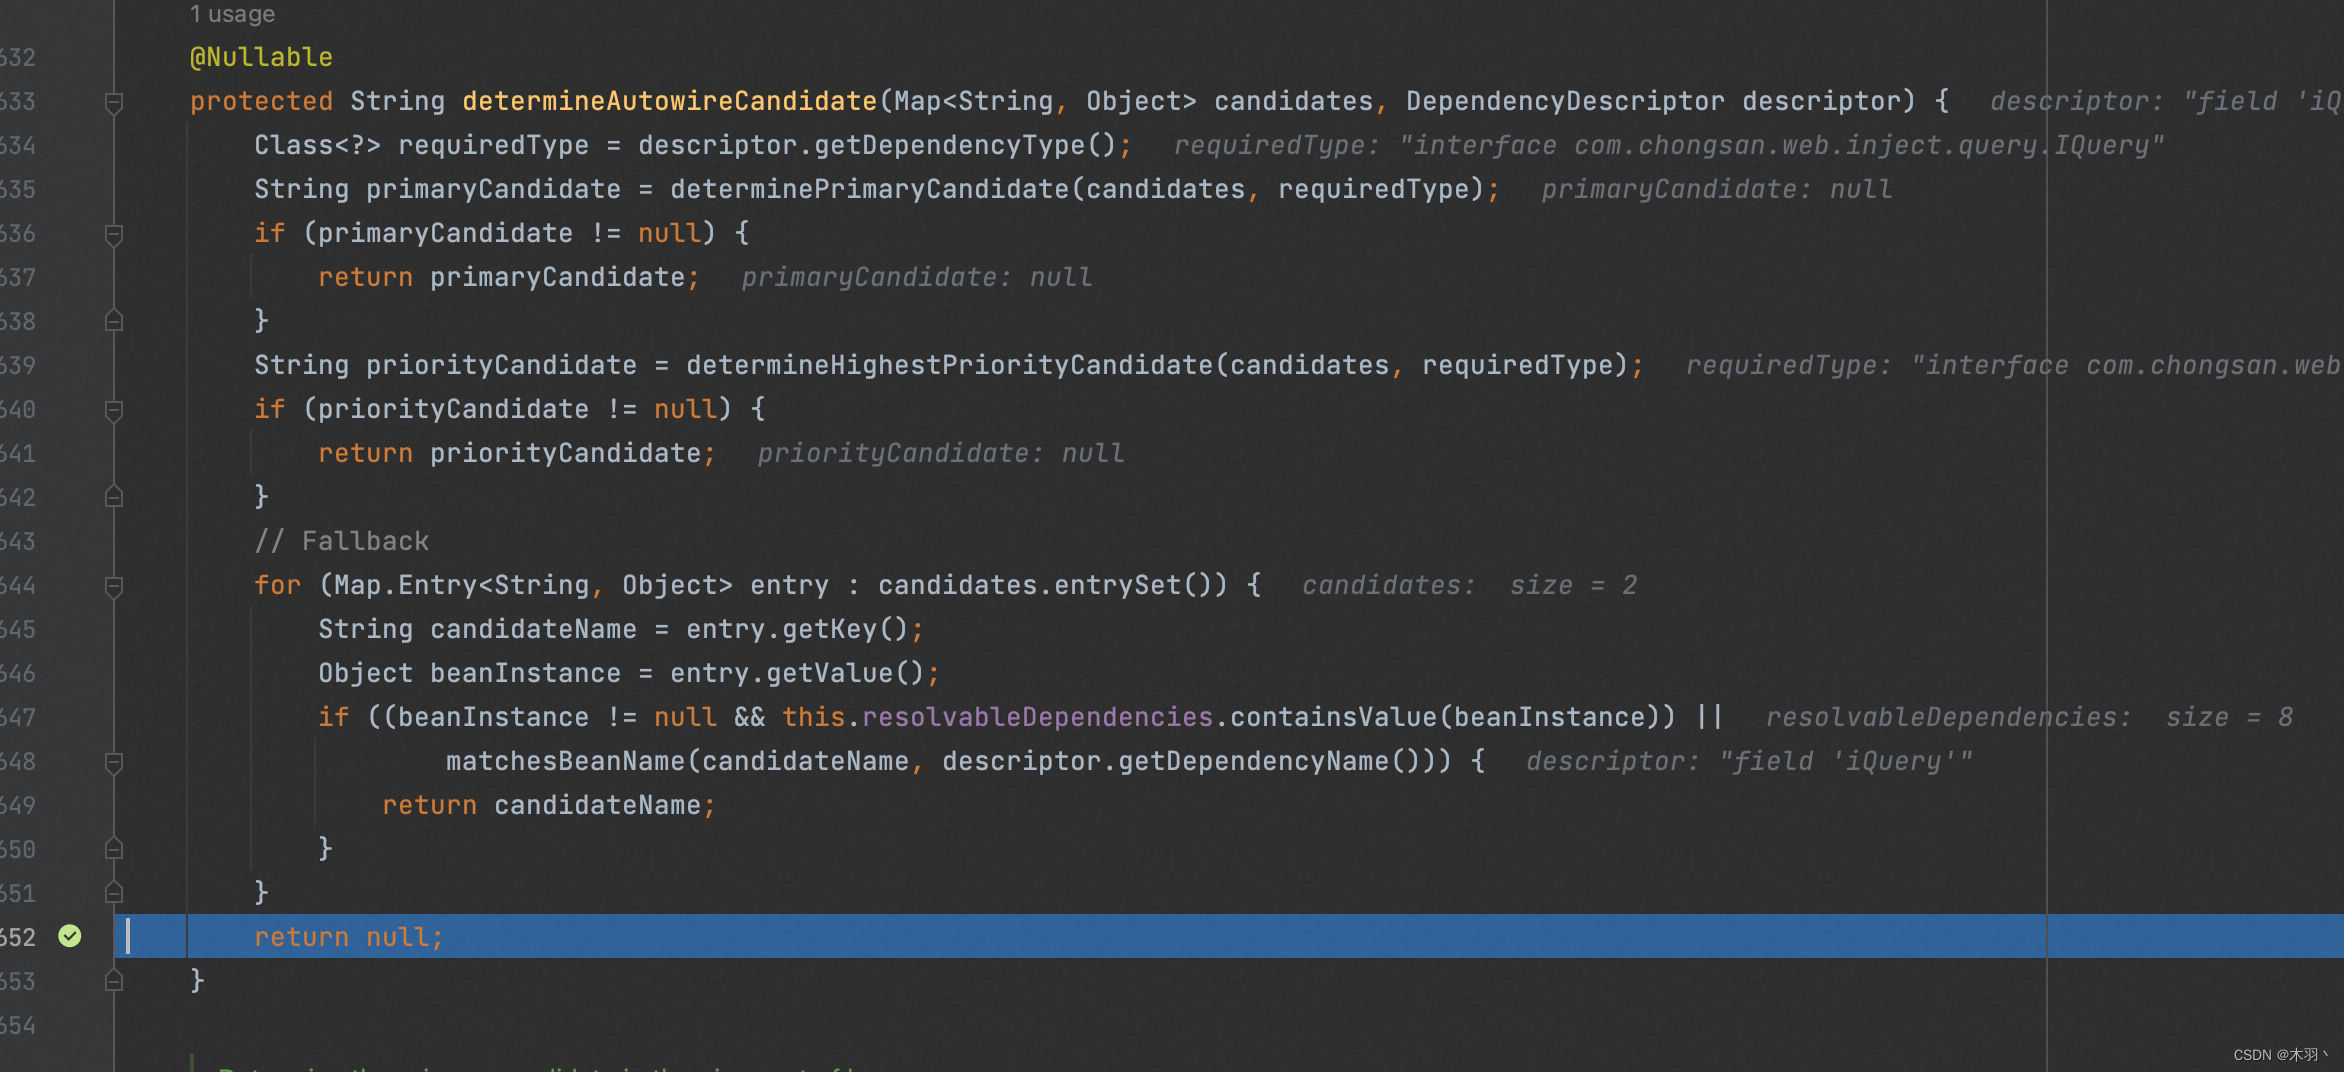This screenshot has height=1072, width=2344.
Task: Collapse the matchesBeanName fold at line 648
Action: [x=114, y=762]
